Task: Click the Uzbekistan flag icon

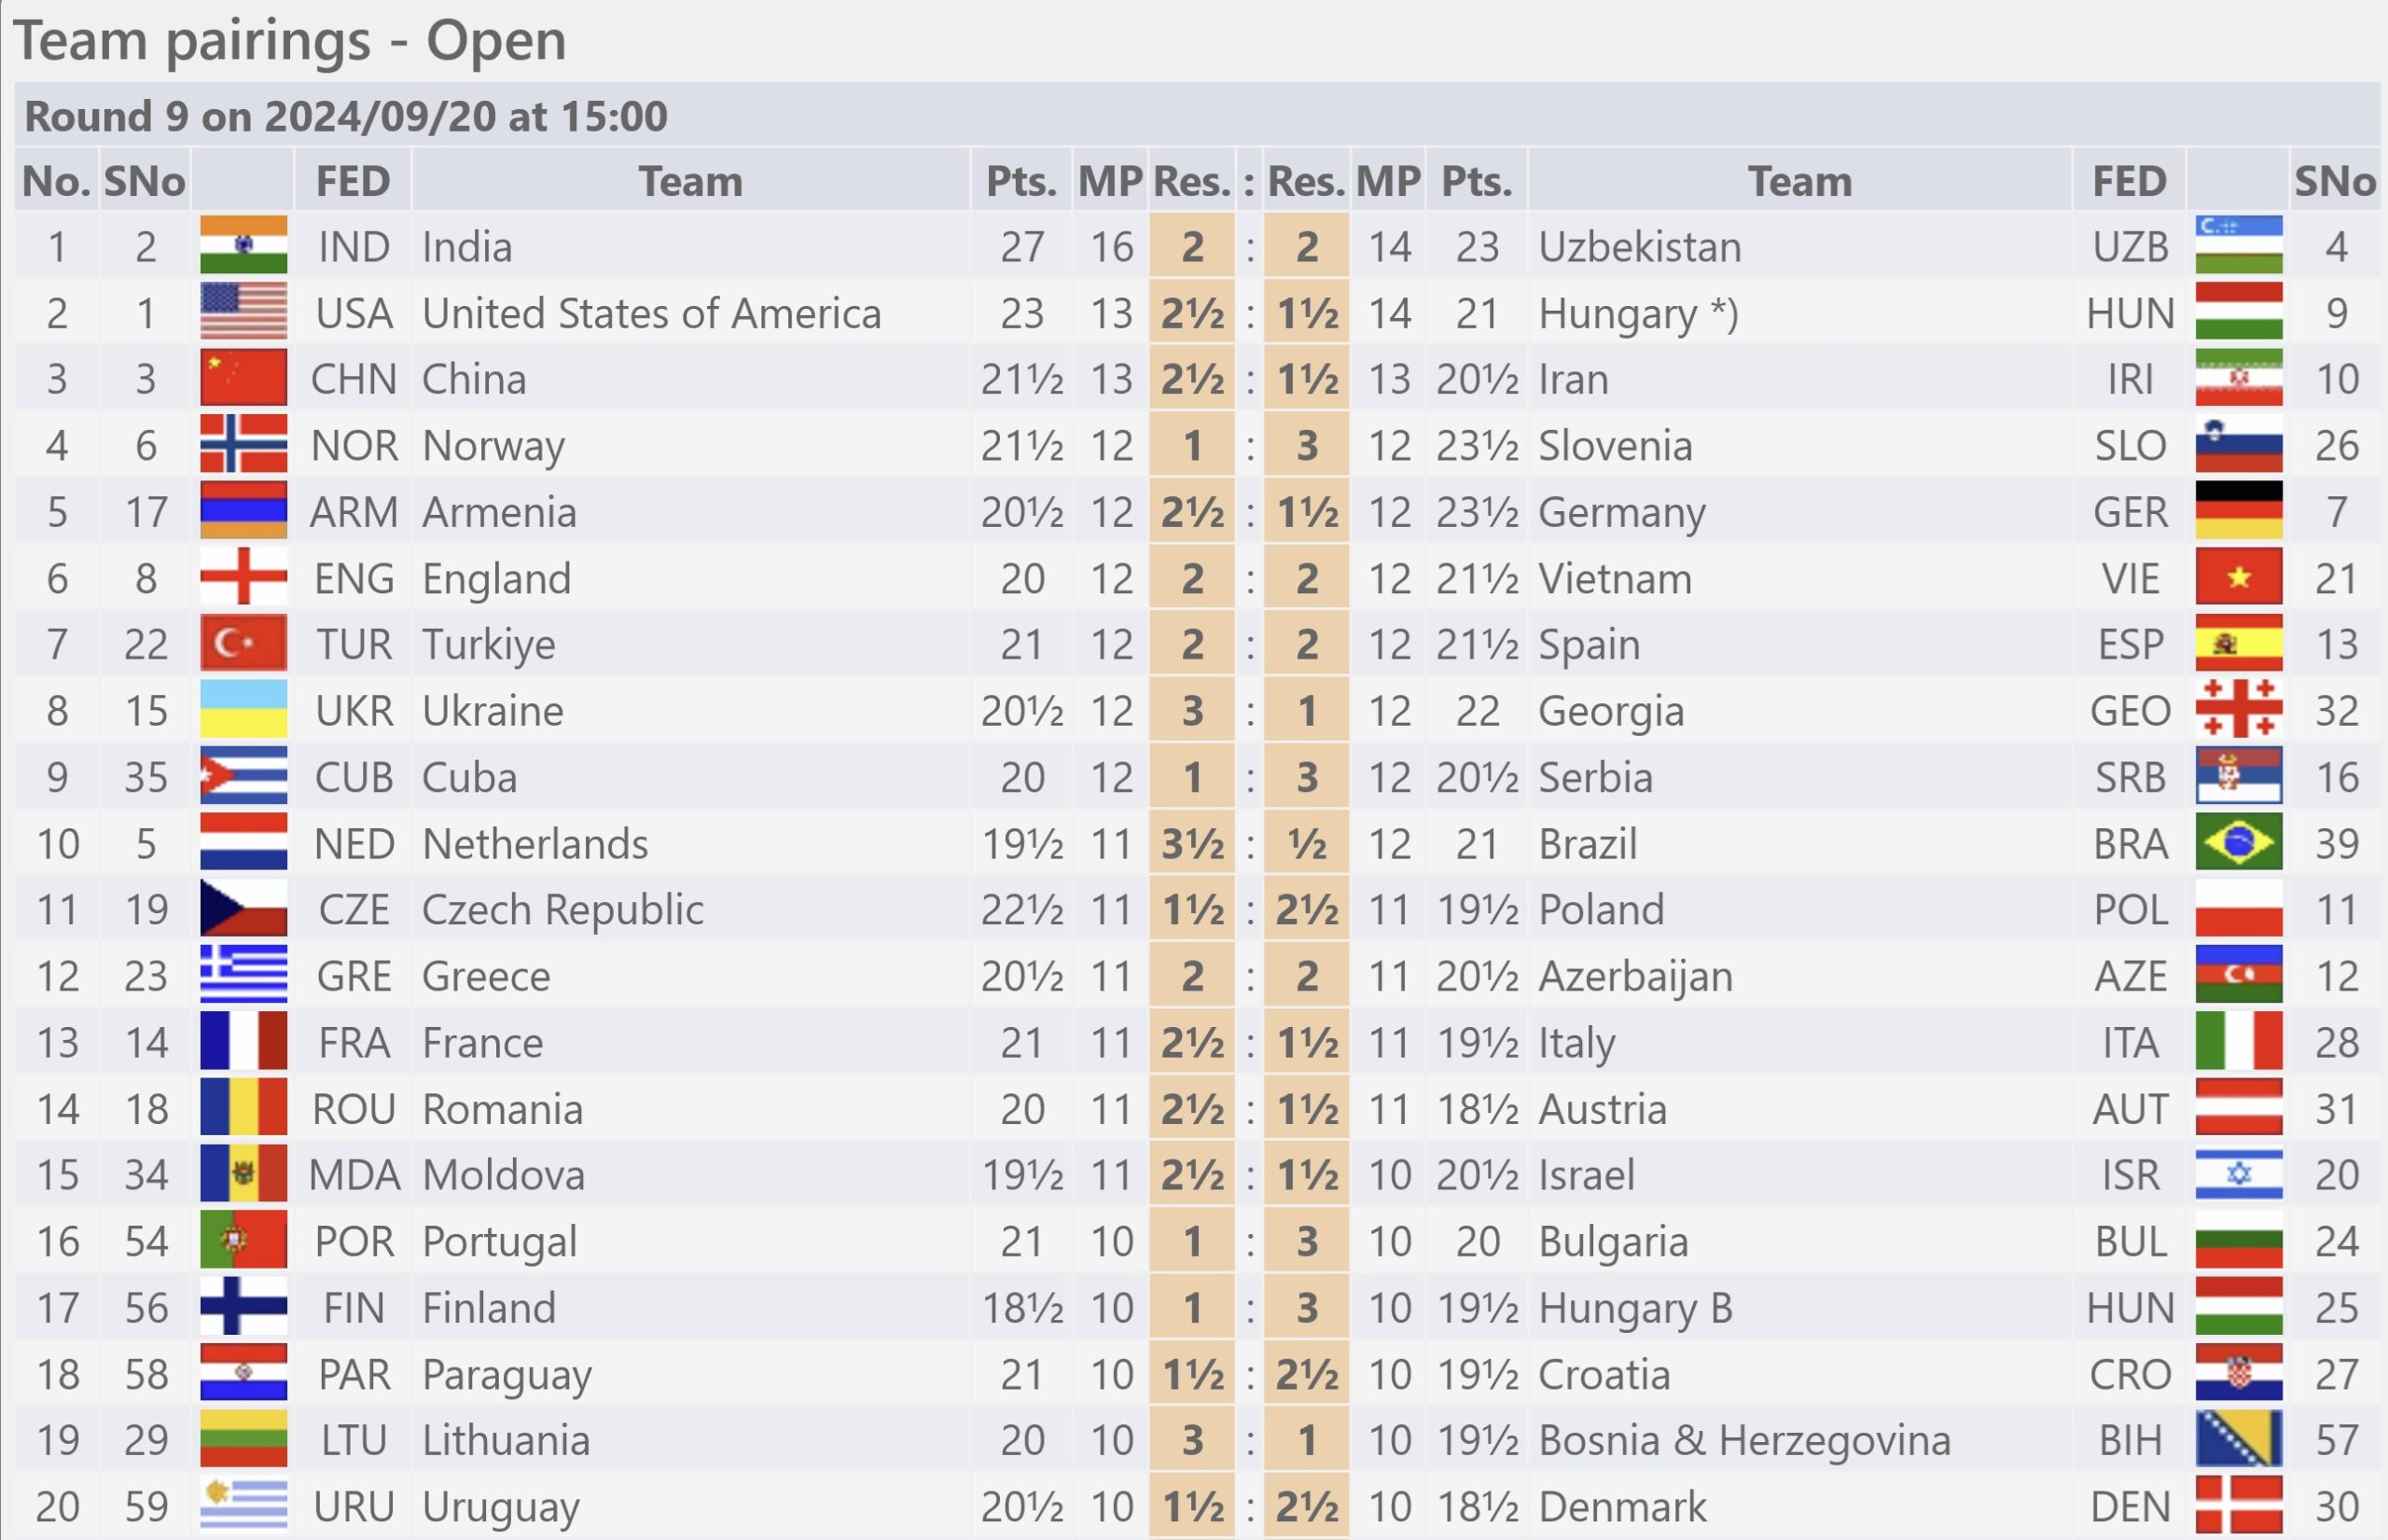Action: 2239,245
